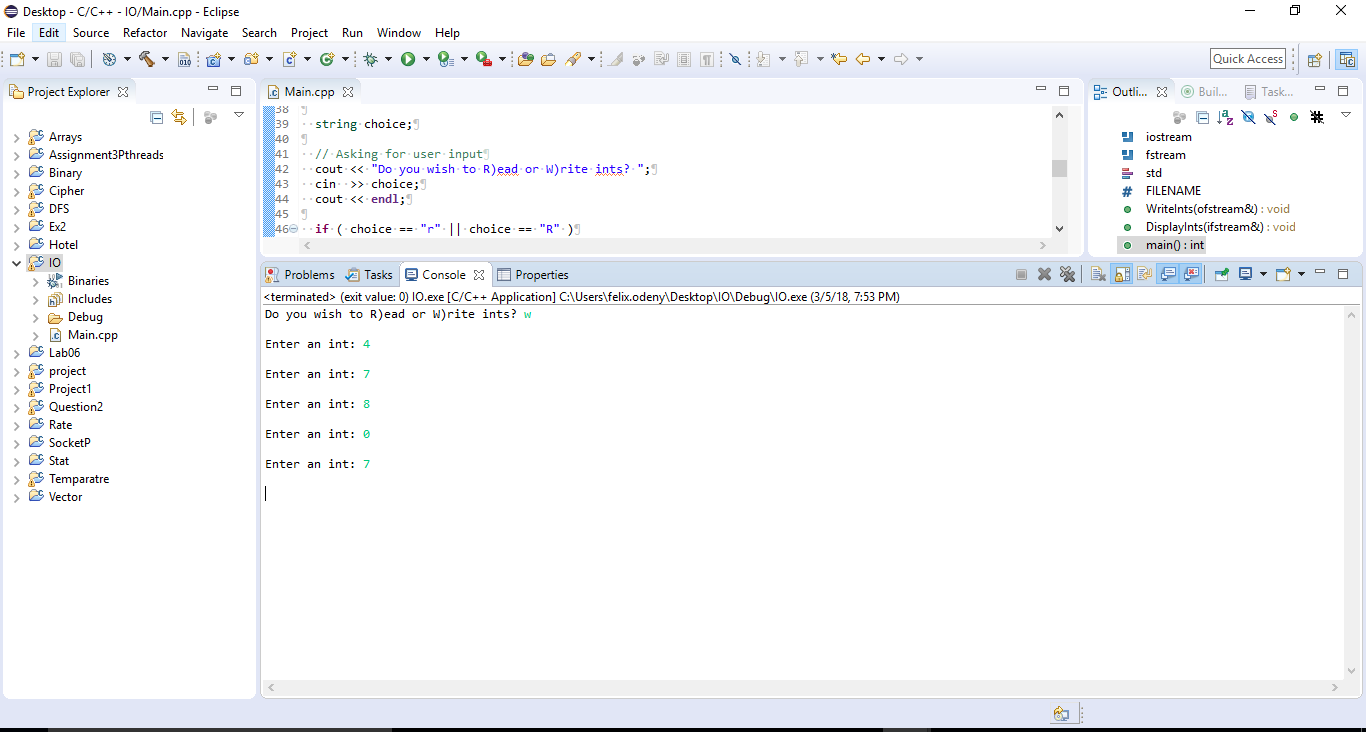Open the Refactor menu
This screenshot has width=1366, height=732.
click(145, 33)
